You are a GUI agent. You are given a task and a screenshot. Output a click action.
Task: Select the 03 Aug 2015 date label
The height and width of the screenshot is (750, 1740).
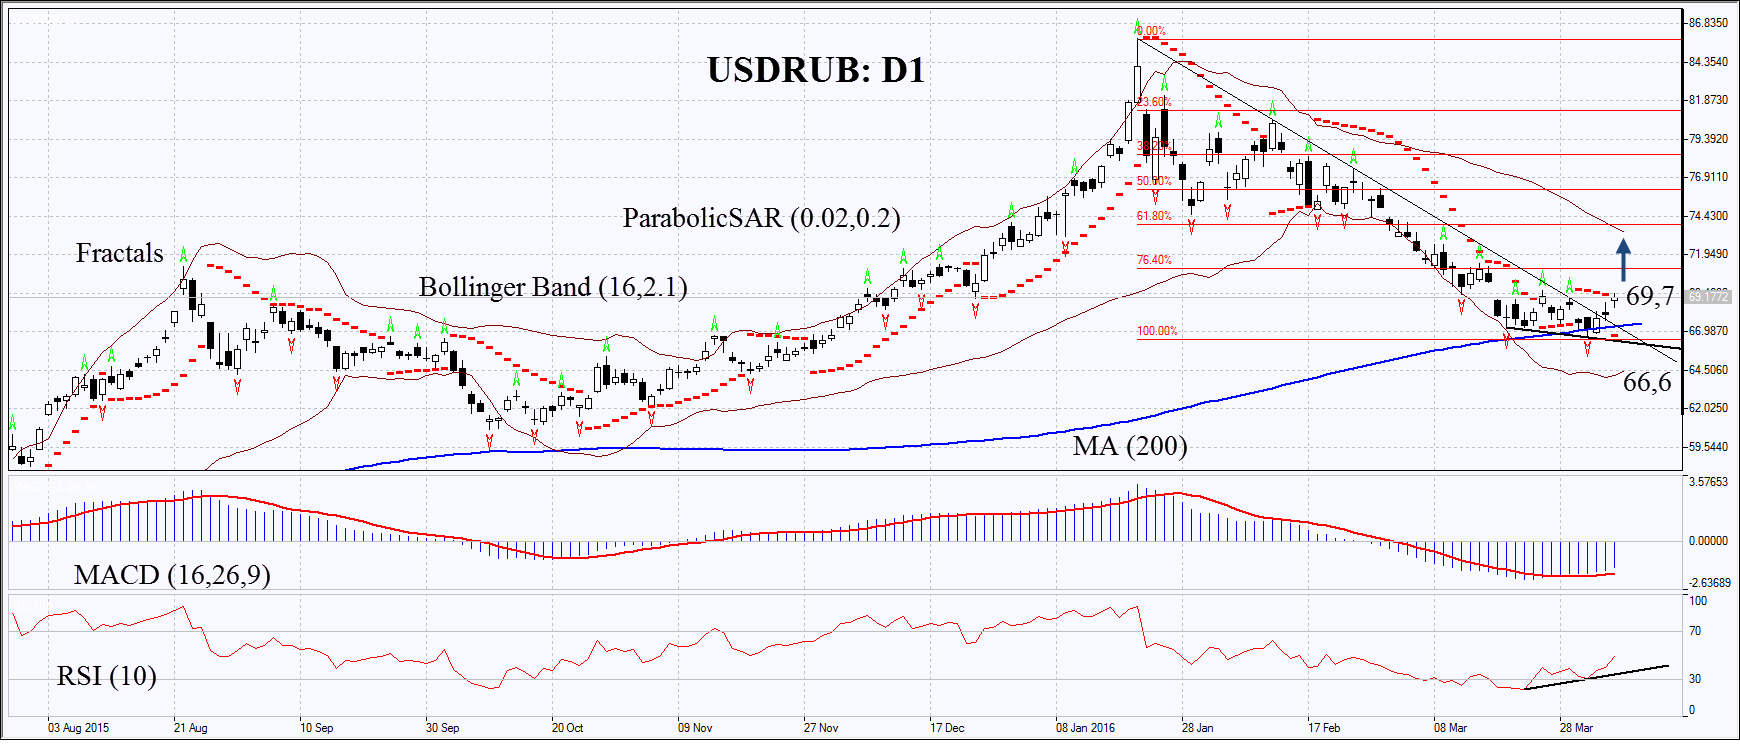(78, 728)
